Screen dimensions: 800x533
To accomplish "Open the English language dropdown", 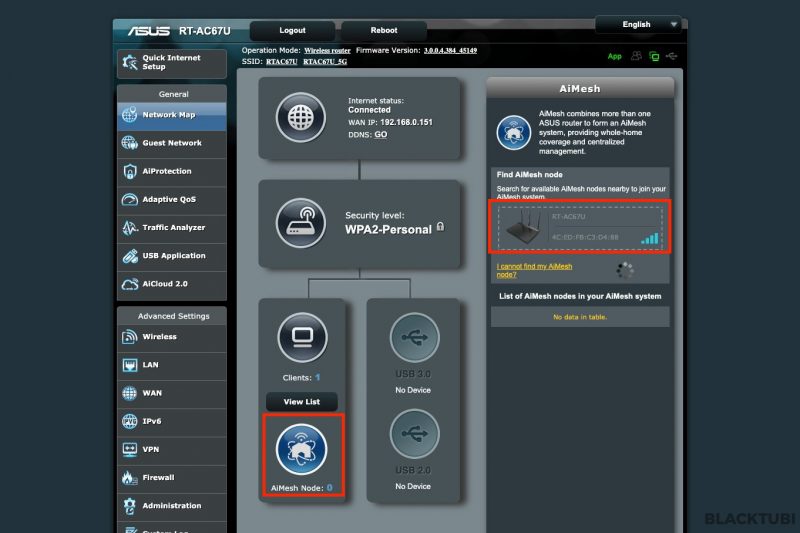I will [638, 24].
